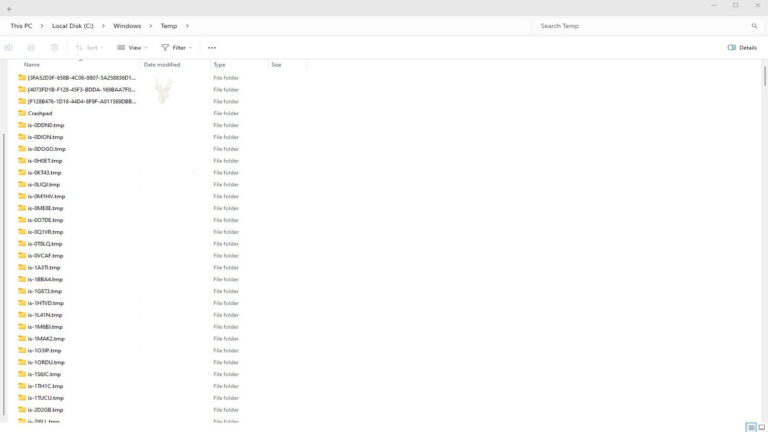Image resolution: width=768 pixels, height=432 pixels.
Task: Select the is-0O7DE.tmp folder name
Action: (45, 220)
